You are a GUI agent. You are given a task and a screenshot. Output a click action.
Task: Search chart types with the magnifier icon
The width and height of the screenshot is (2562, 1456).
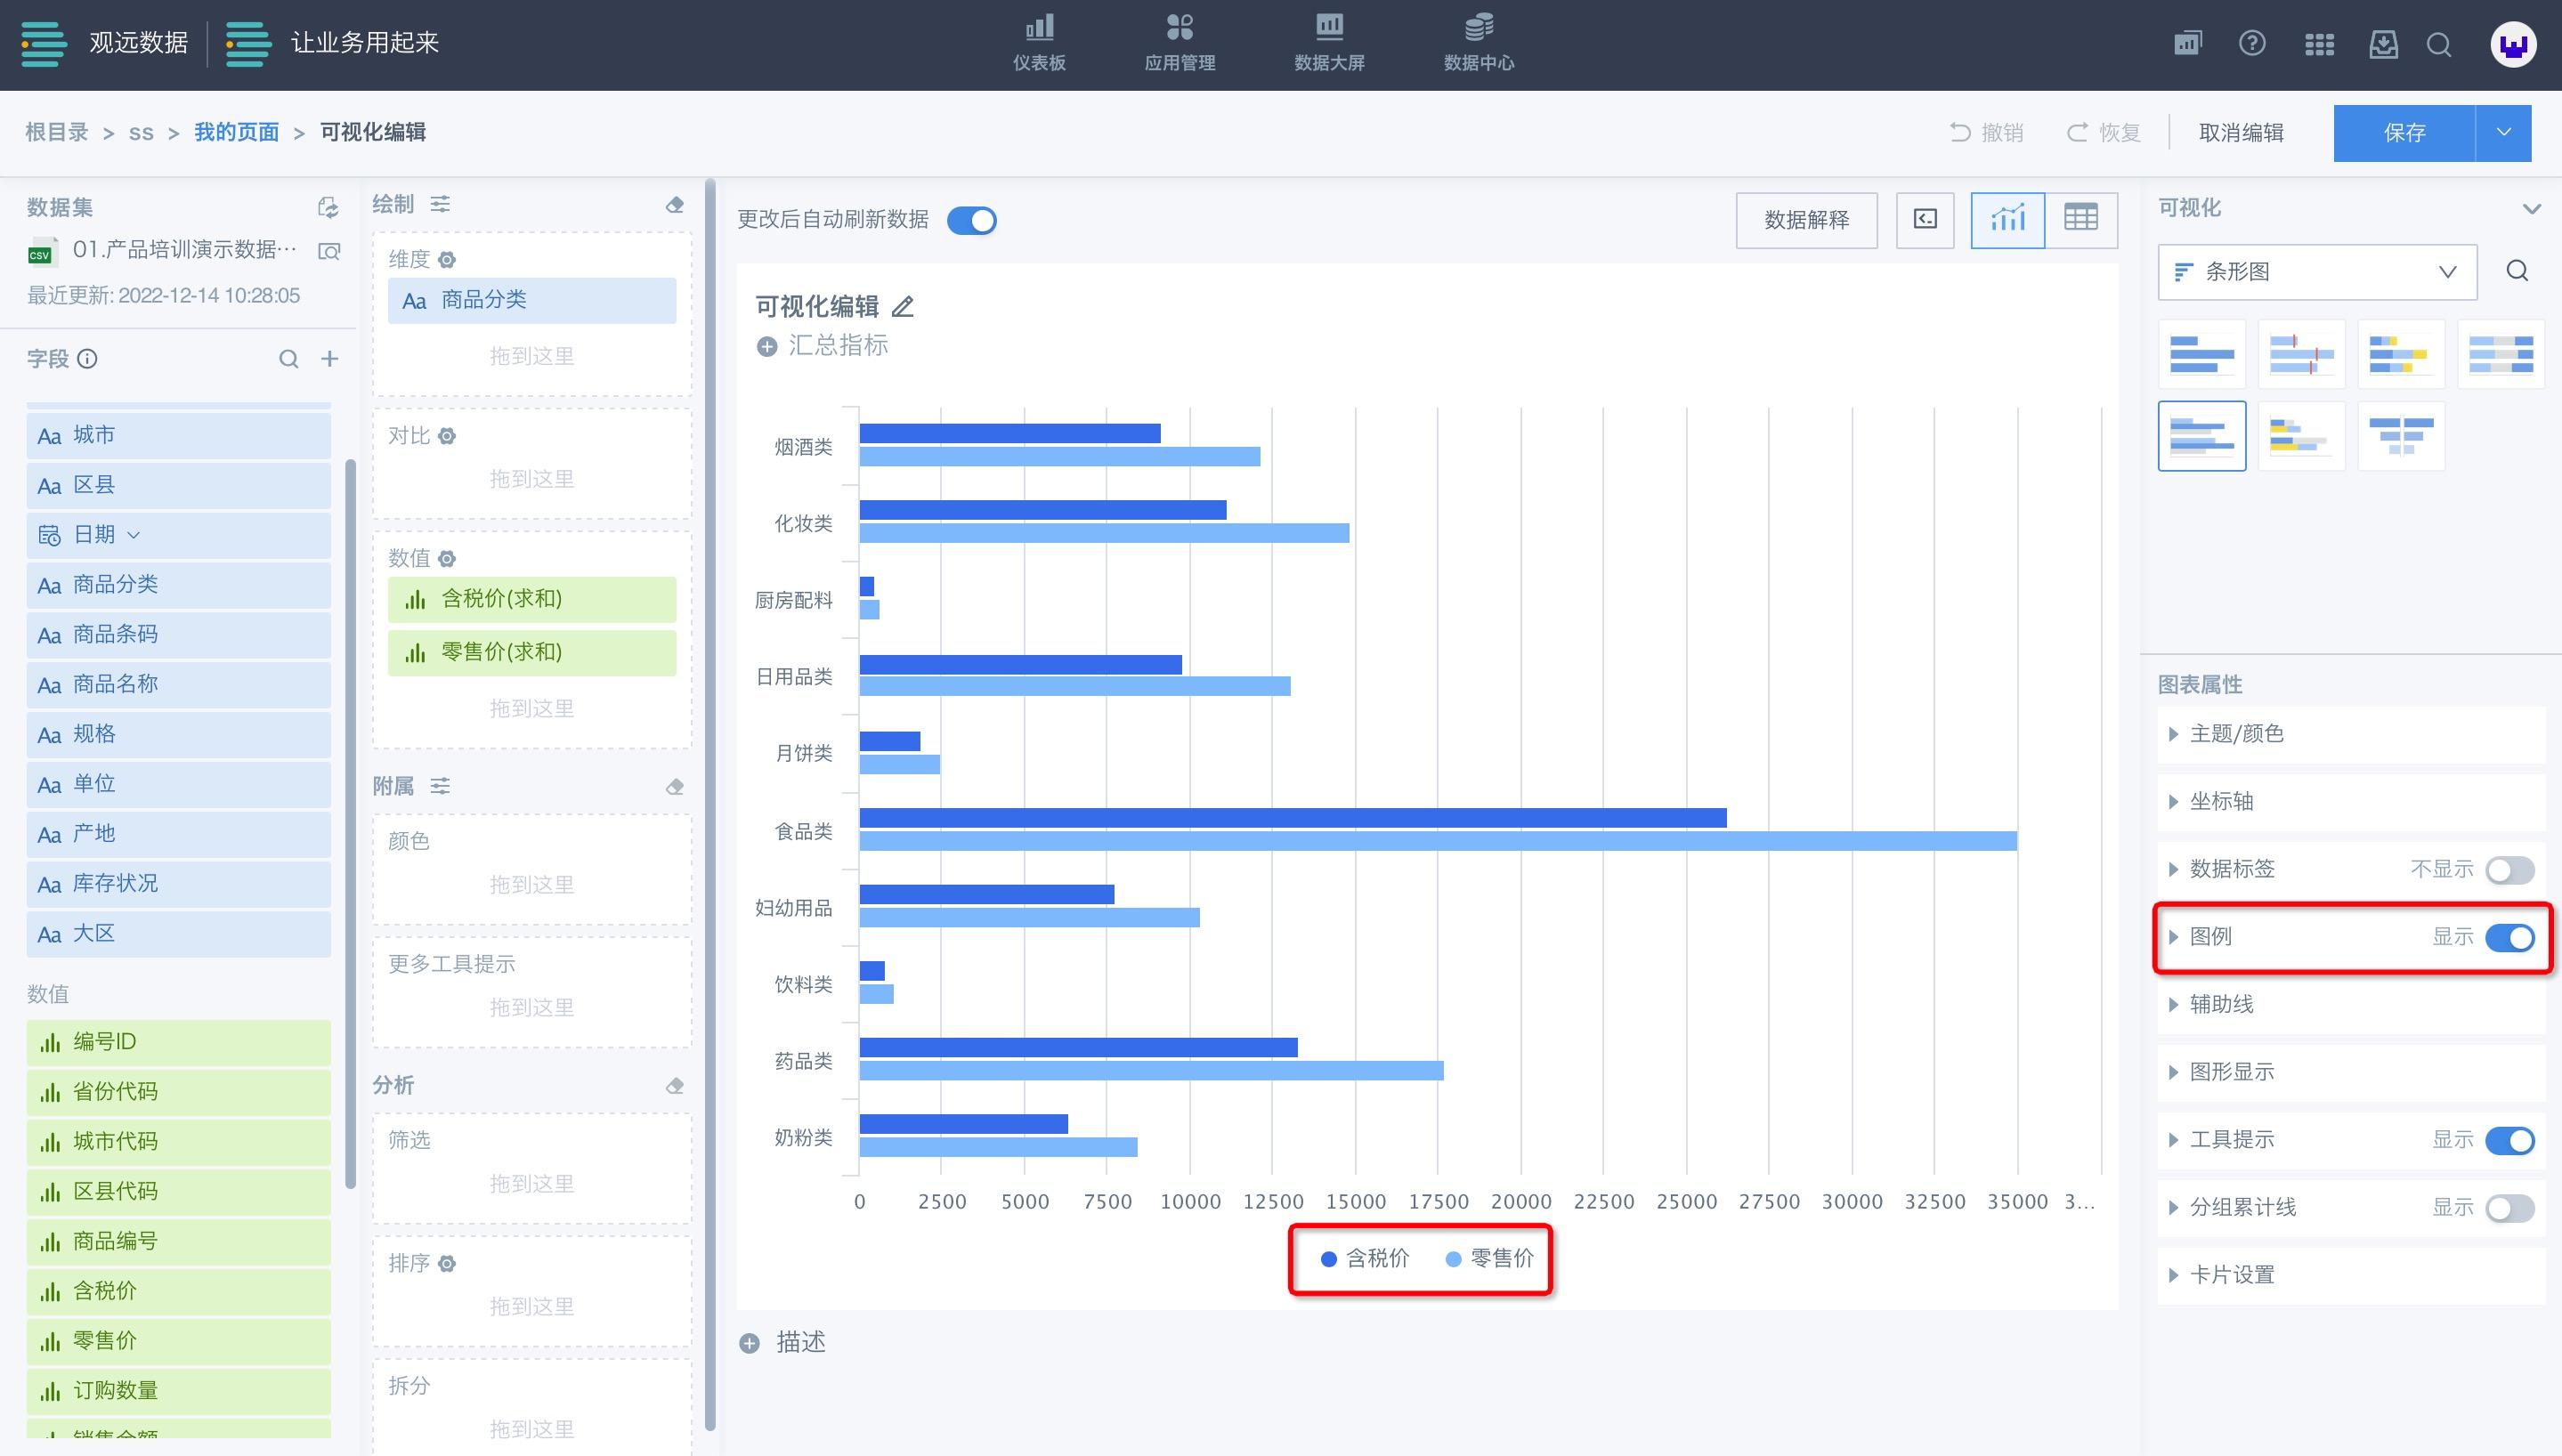[2517, 271]
